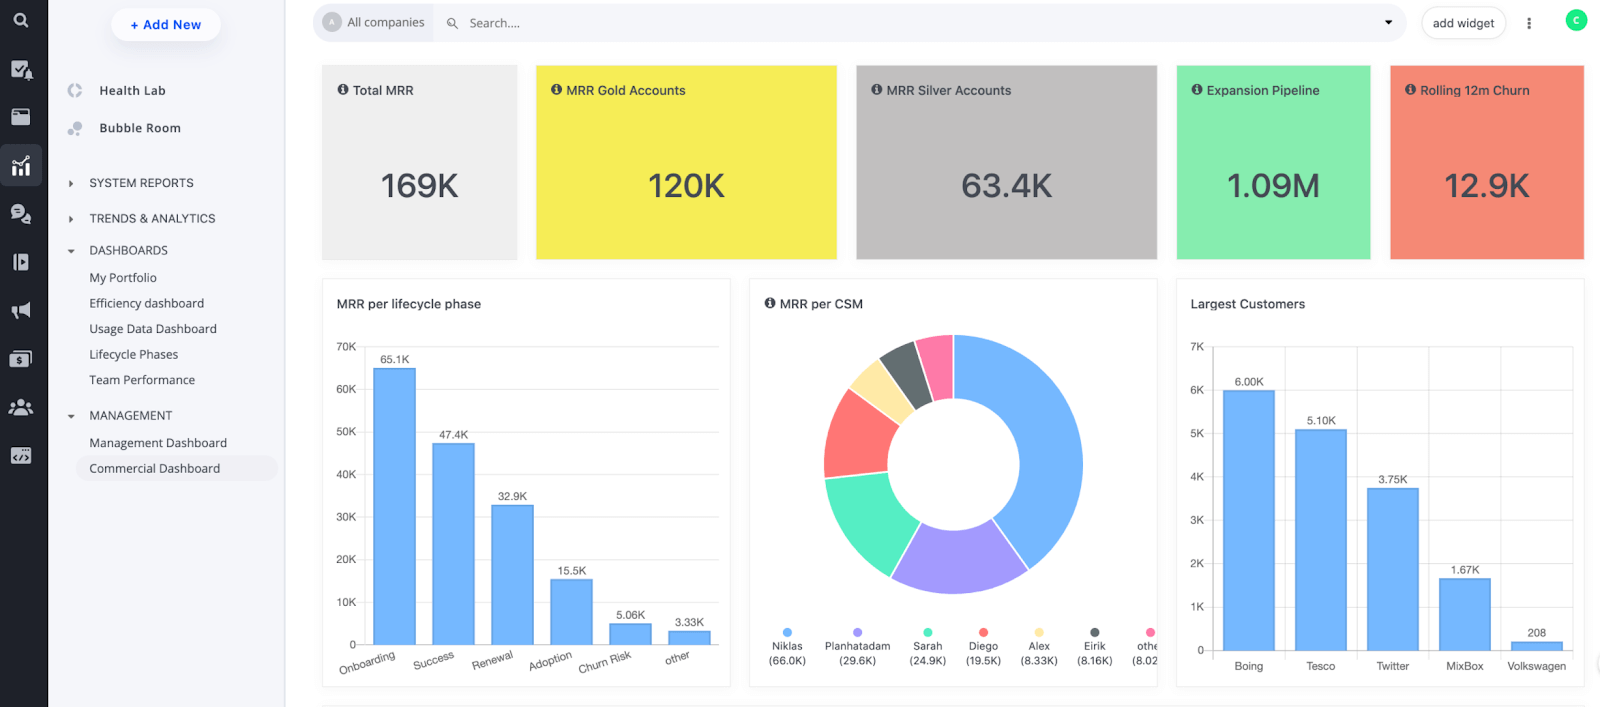Expand the TRENDS & ANALYTICS section

(152, 218)
